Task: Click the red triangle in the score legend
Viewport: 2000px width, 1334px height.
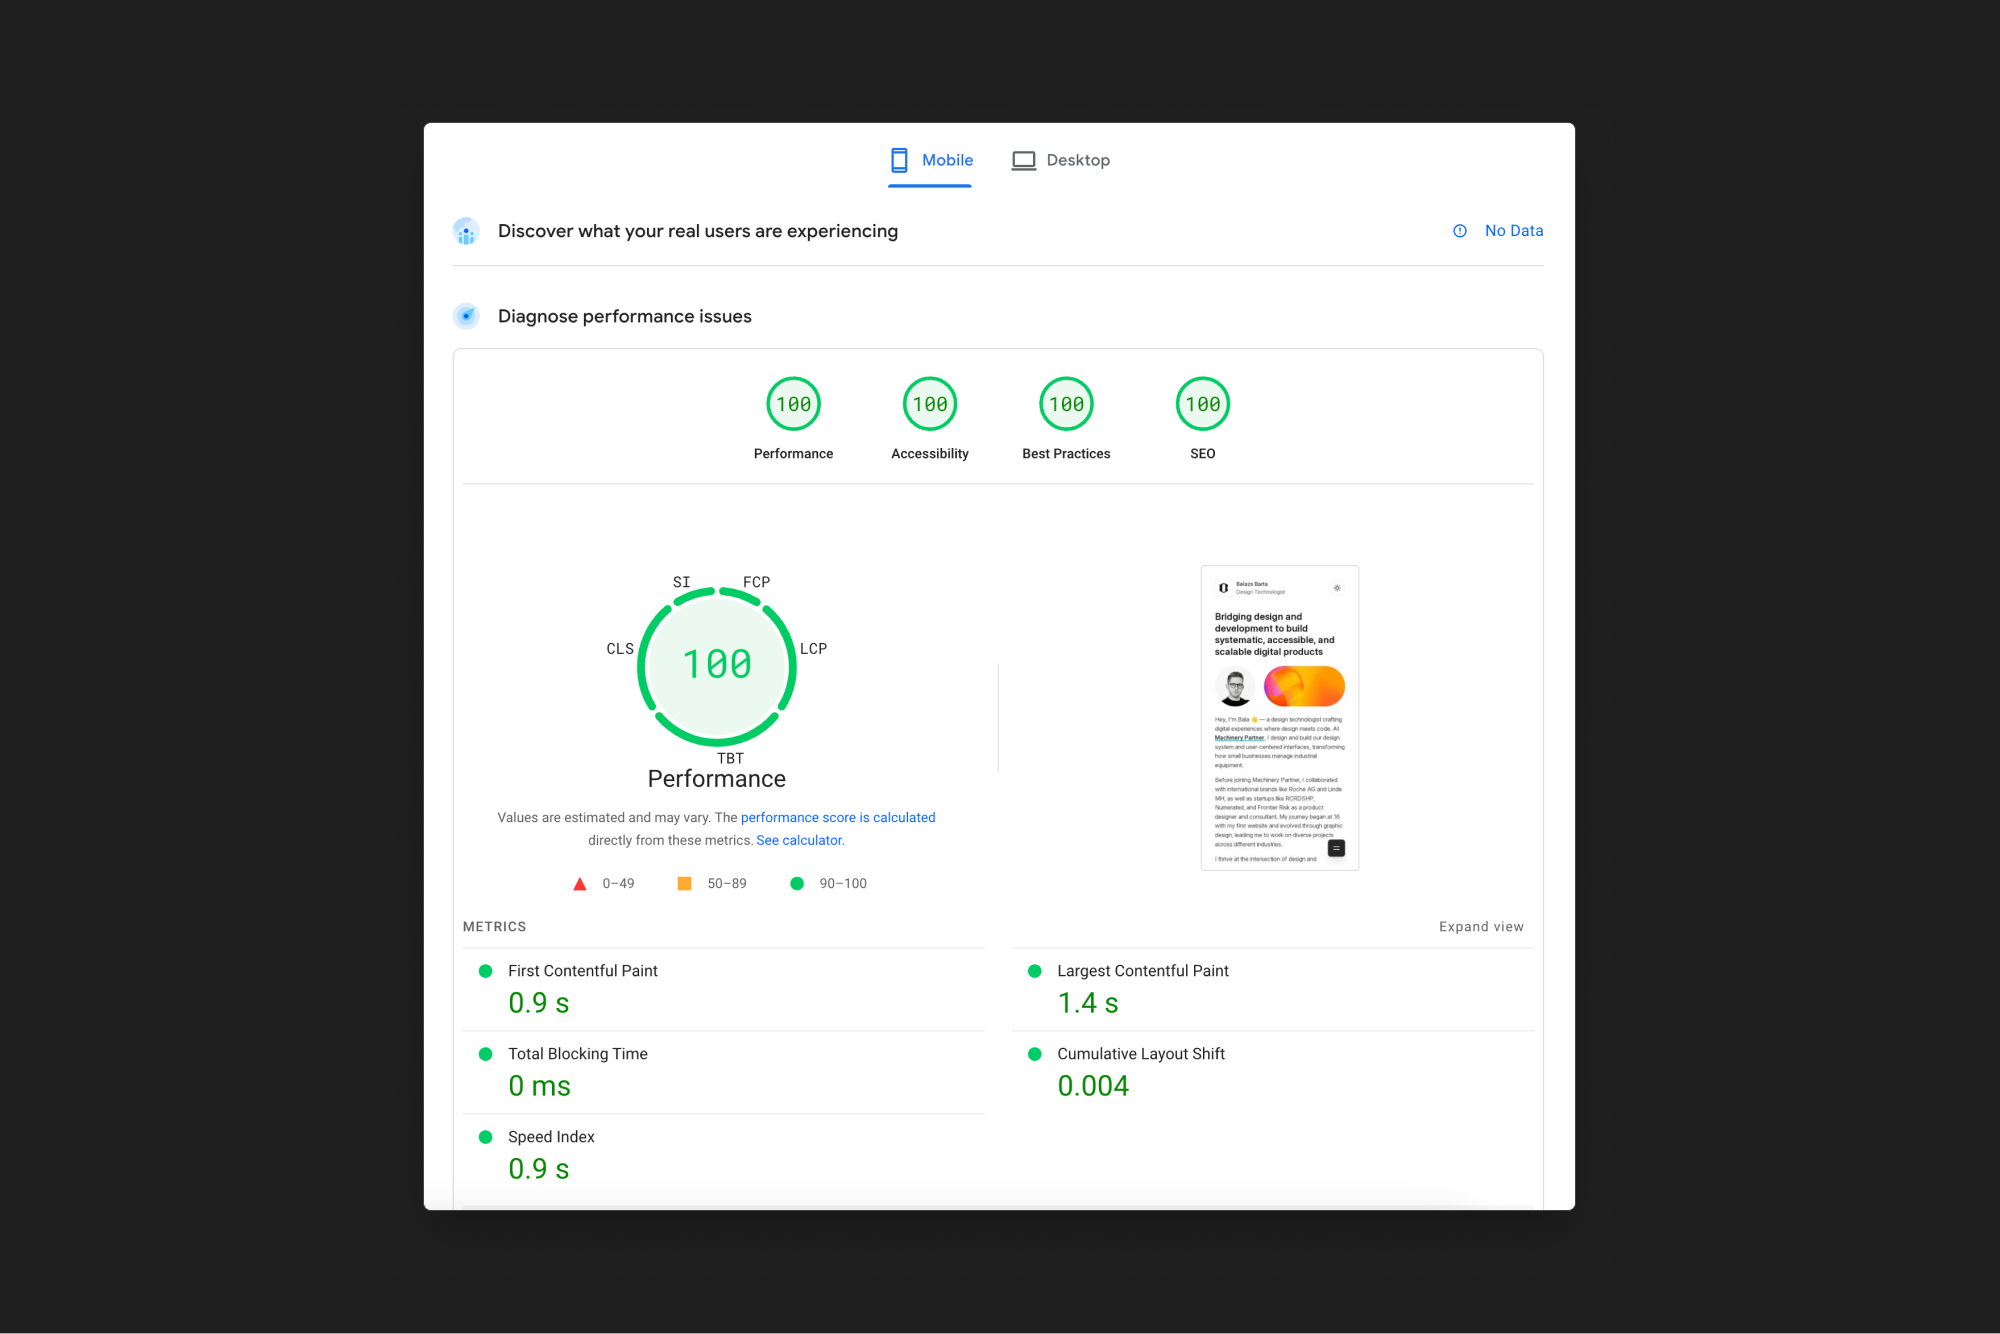Action: (x=579, y=883)
